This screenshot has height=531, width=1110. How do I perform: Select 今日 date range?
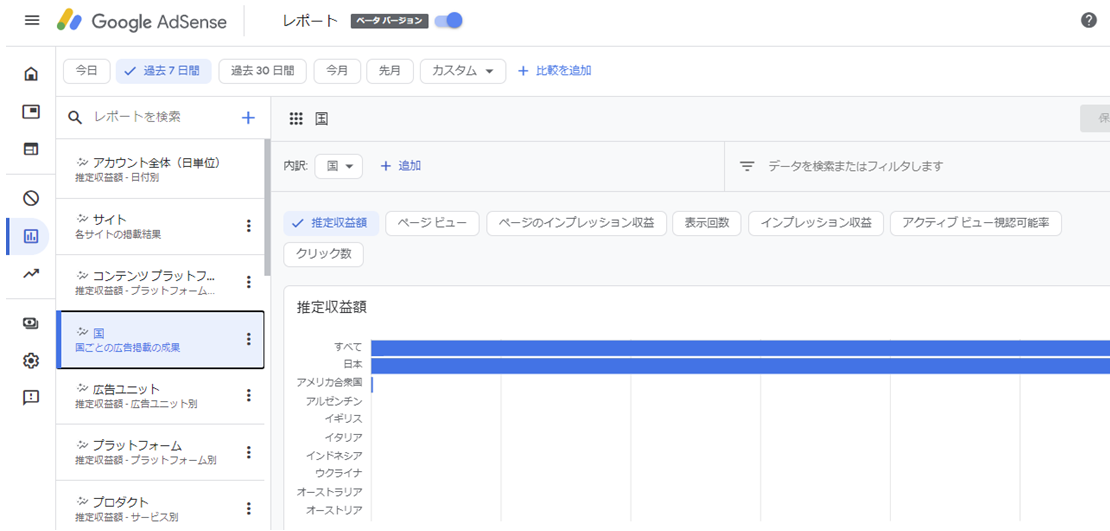pos(86,71)
